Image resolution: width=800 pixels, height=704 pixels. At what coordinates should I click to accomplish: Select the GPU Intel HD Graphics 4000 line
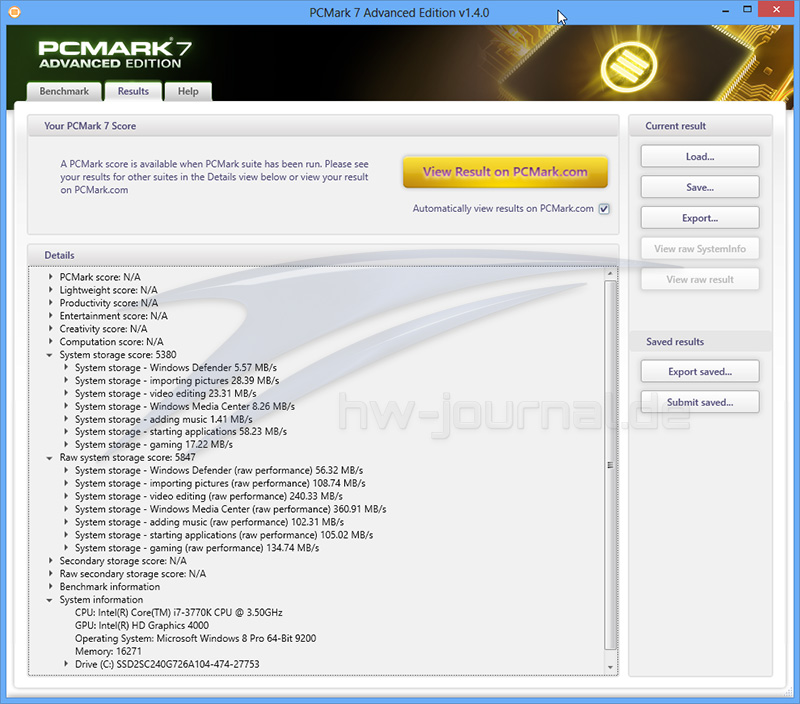point(142,625)
